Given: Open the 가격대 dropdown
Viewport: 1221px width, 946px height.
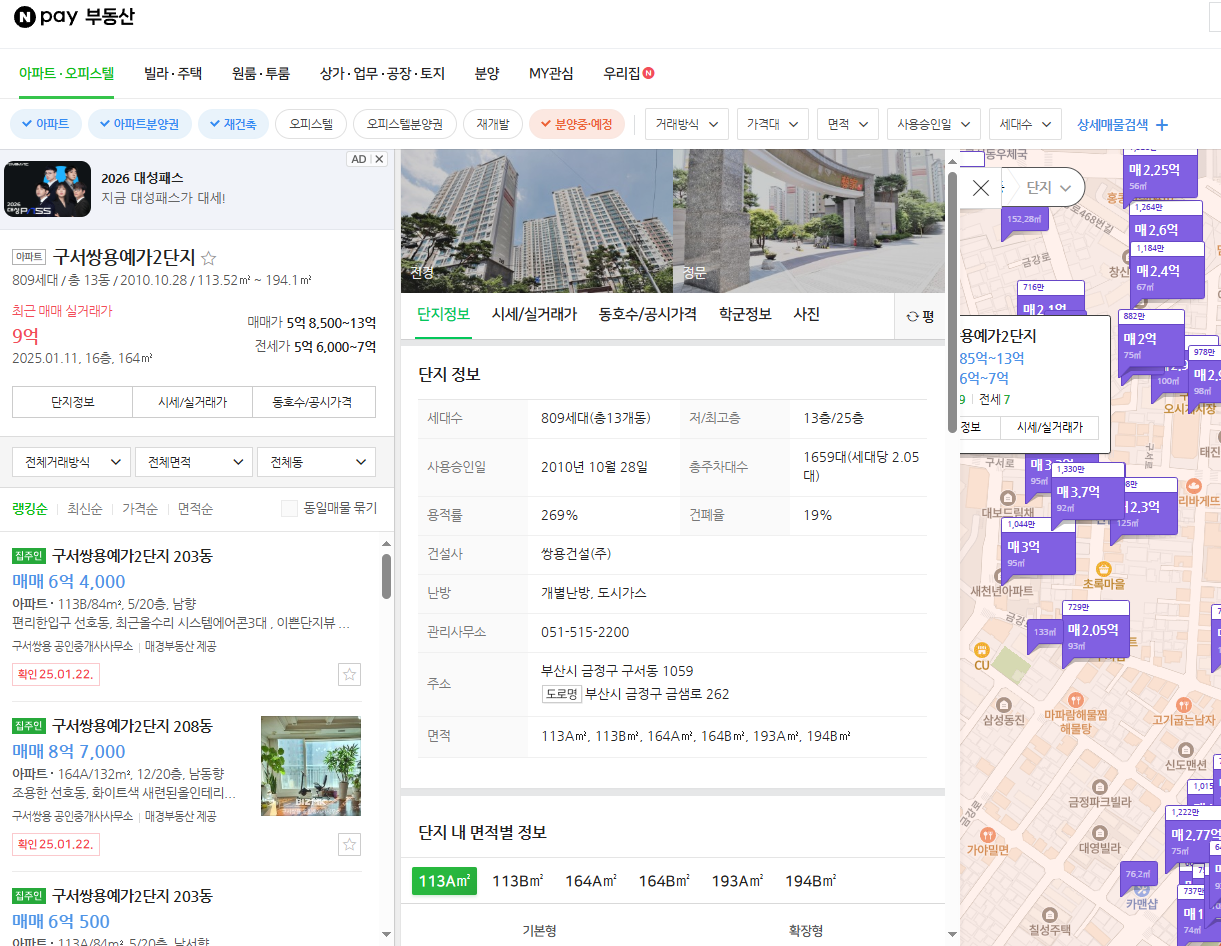Looking at the screenshot, I should [772, 124].
